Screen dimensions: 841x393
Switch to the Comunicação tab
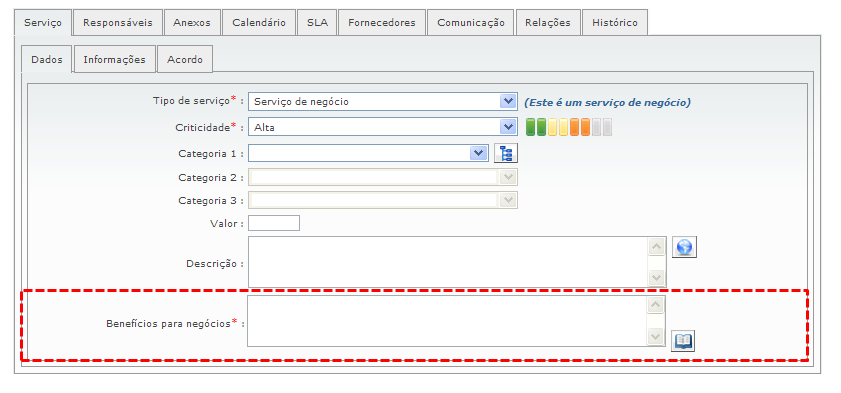pos(470,23)
